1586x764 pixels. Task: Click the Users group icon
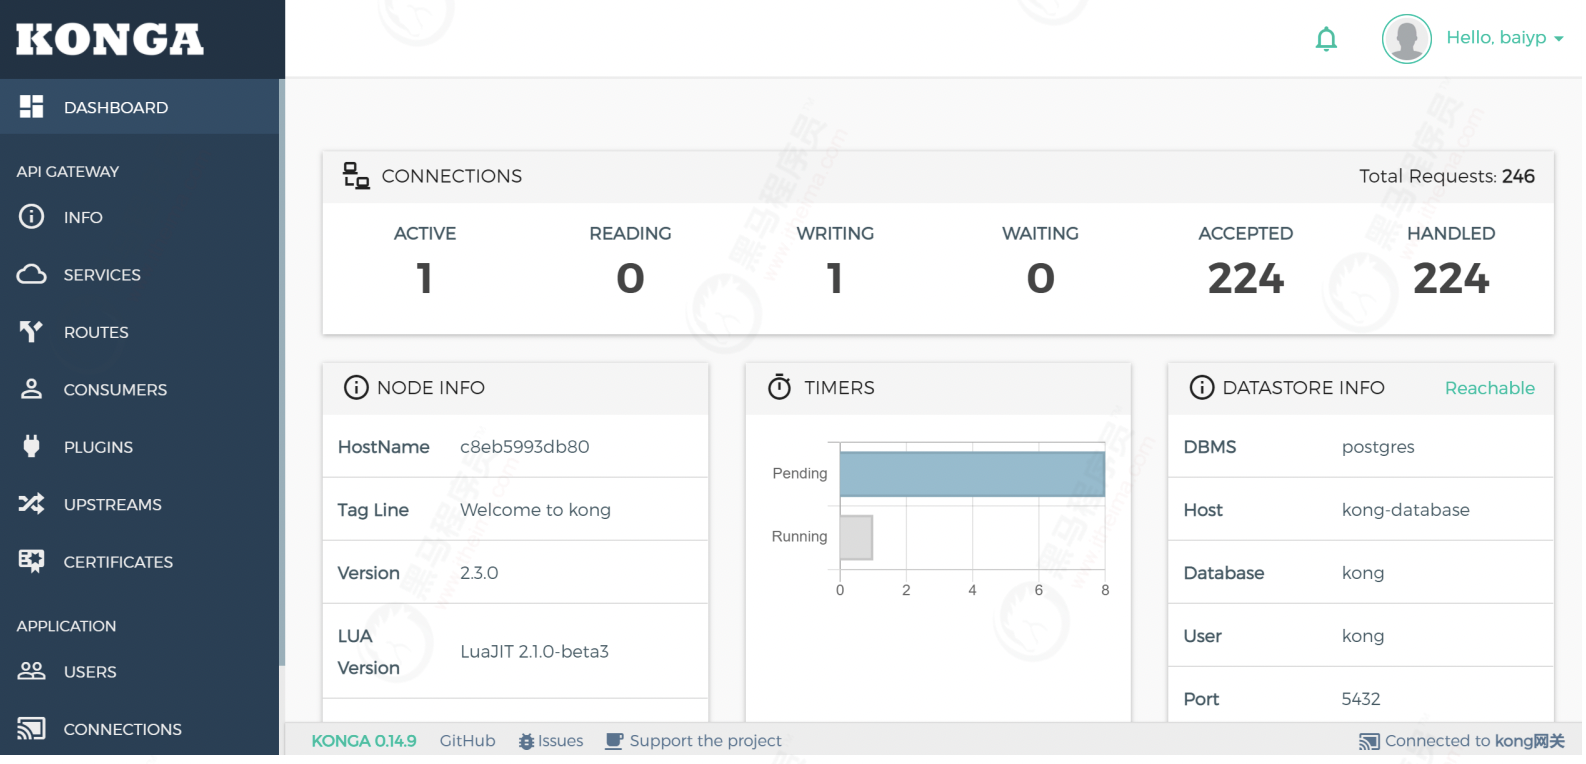coord(32,671)
